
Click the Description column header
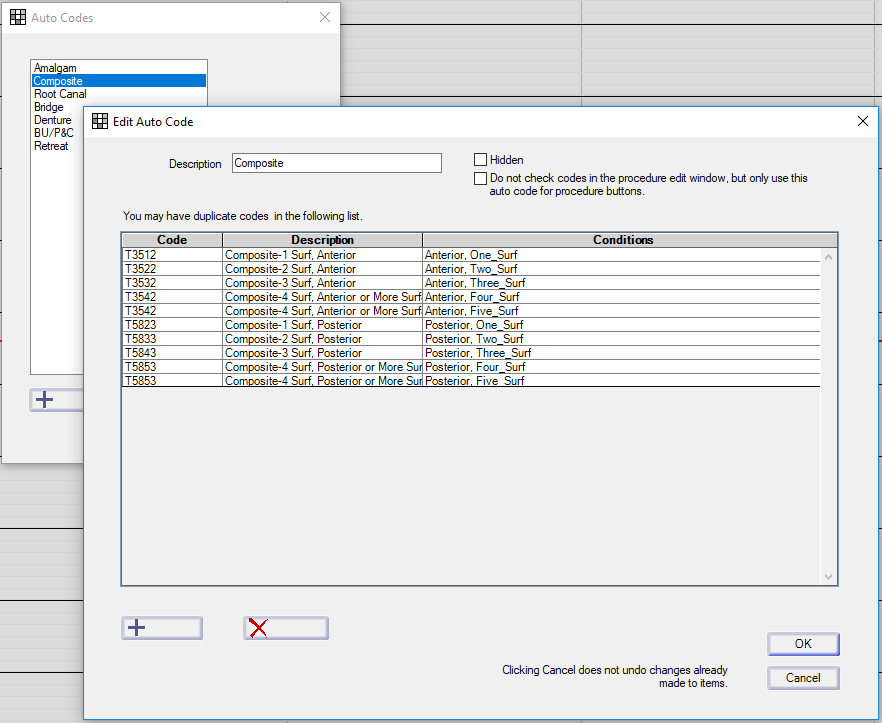(322, 240)
